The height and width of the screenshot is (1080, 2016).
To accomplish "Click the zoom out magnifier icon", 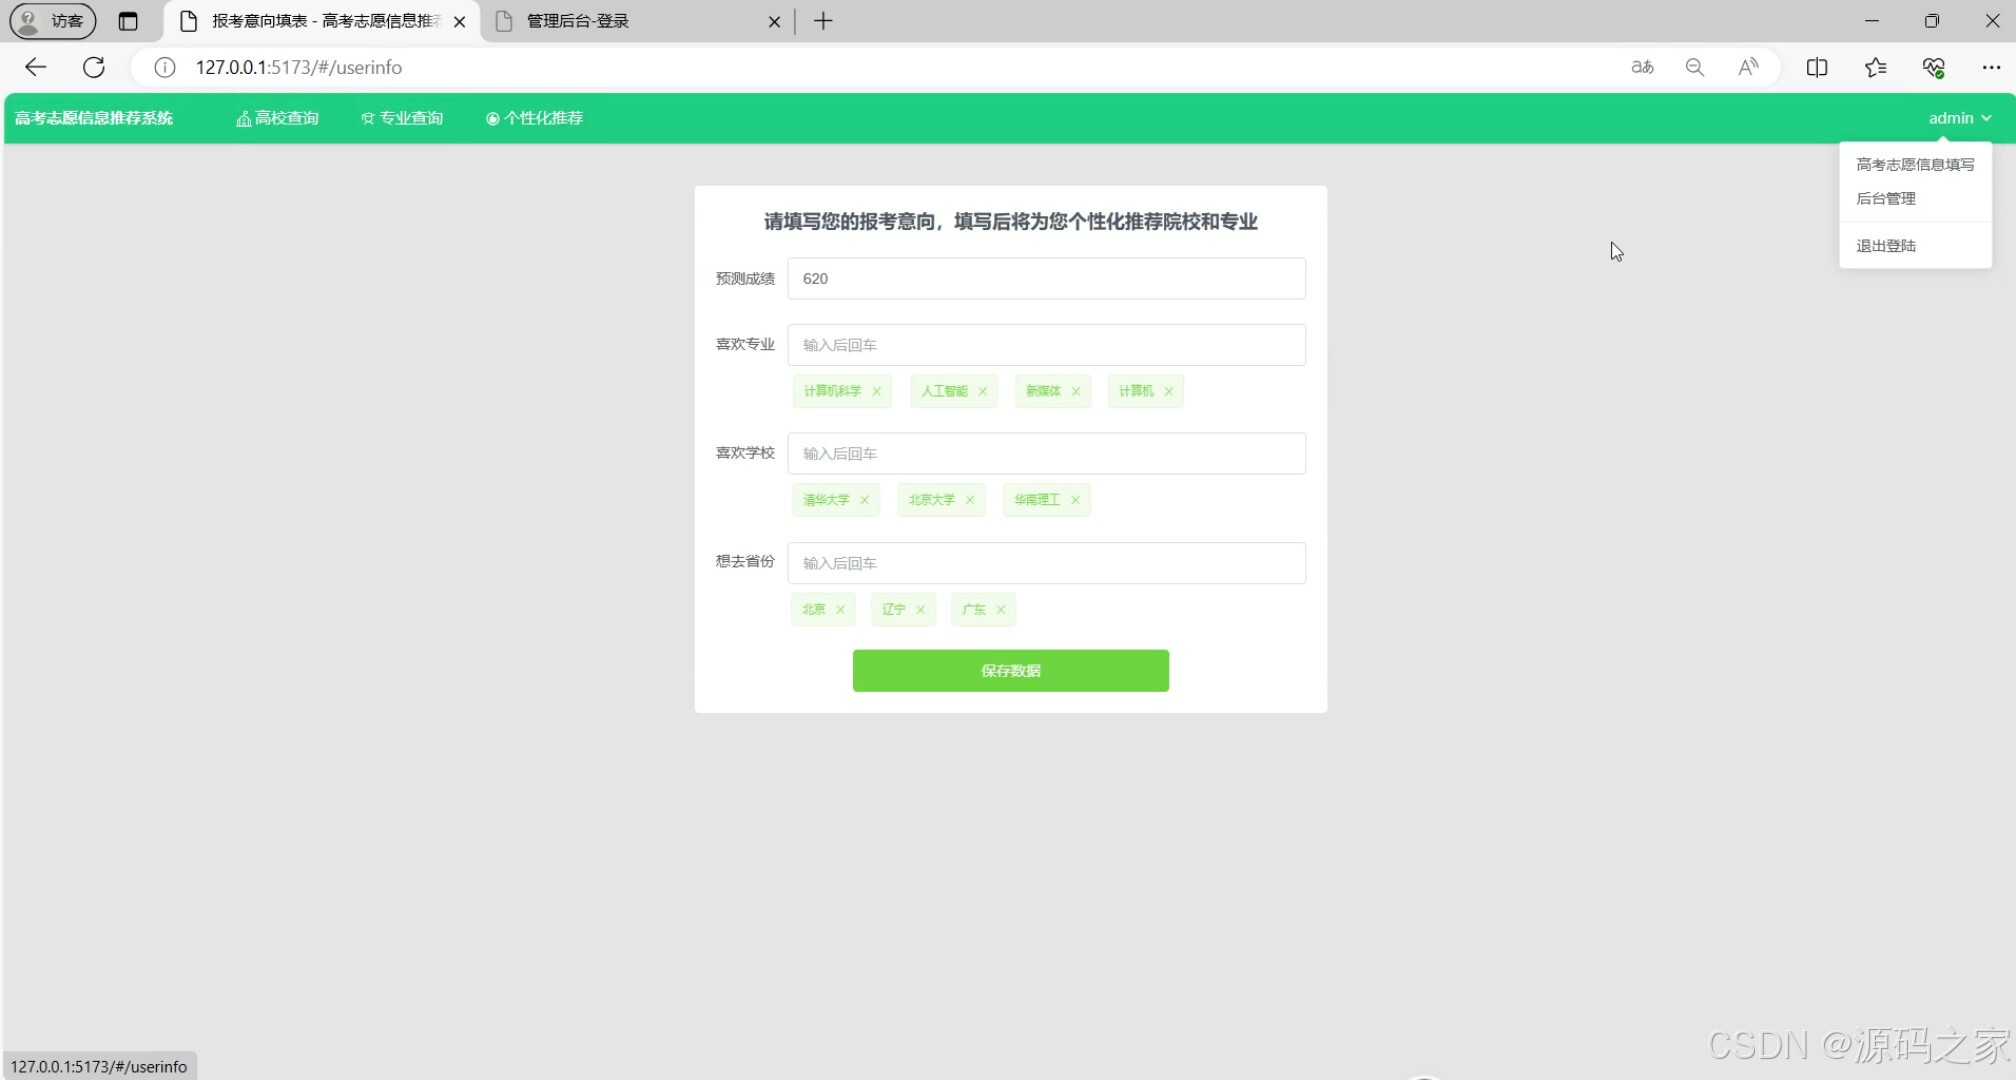I will click(1694, 67).
